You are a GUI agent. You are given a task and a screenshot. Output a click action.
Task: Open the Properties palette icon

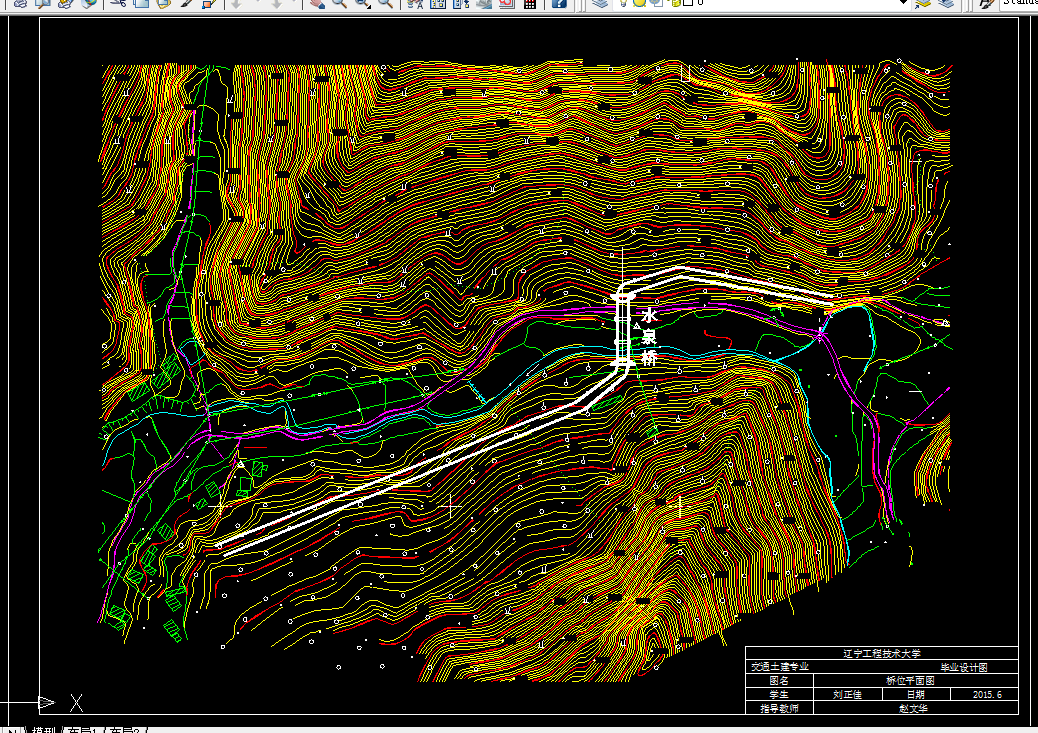[415, 3]
